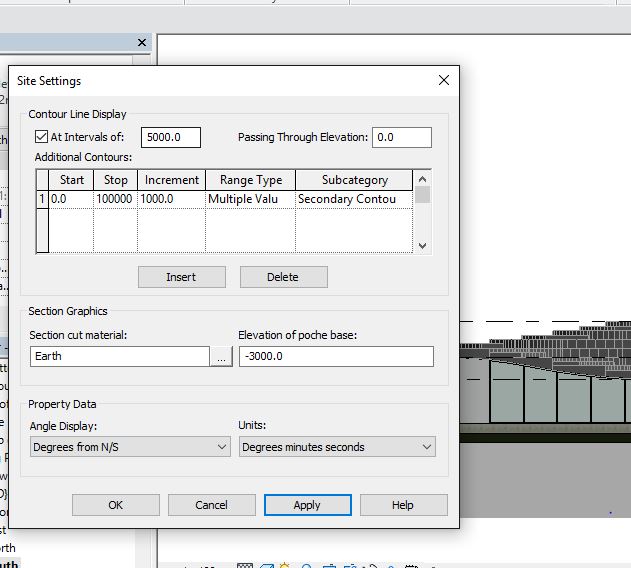The width and height of the screenshot is (631, 568).
Task: Select the Increment cell showing 1000.0
Action: click(171, 199)
